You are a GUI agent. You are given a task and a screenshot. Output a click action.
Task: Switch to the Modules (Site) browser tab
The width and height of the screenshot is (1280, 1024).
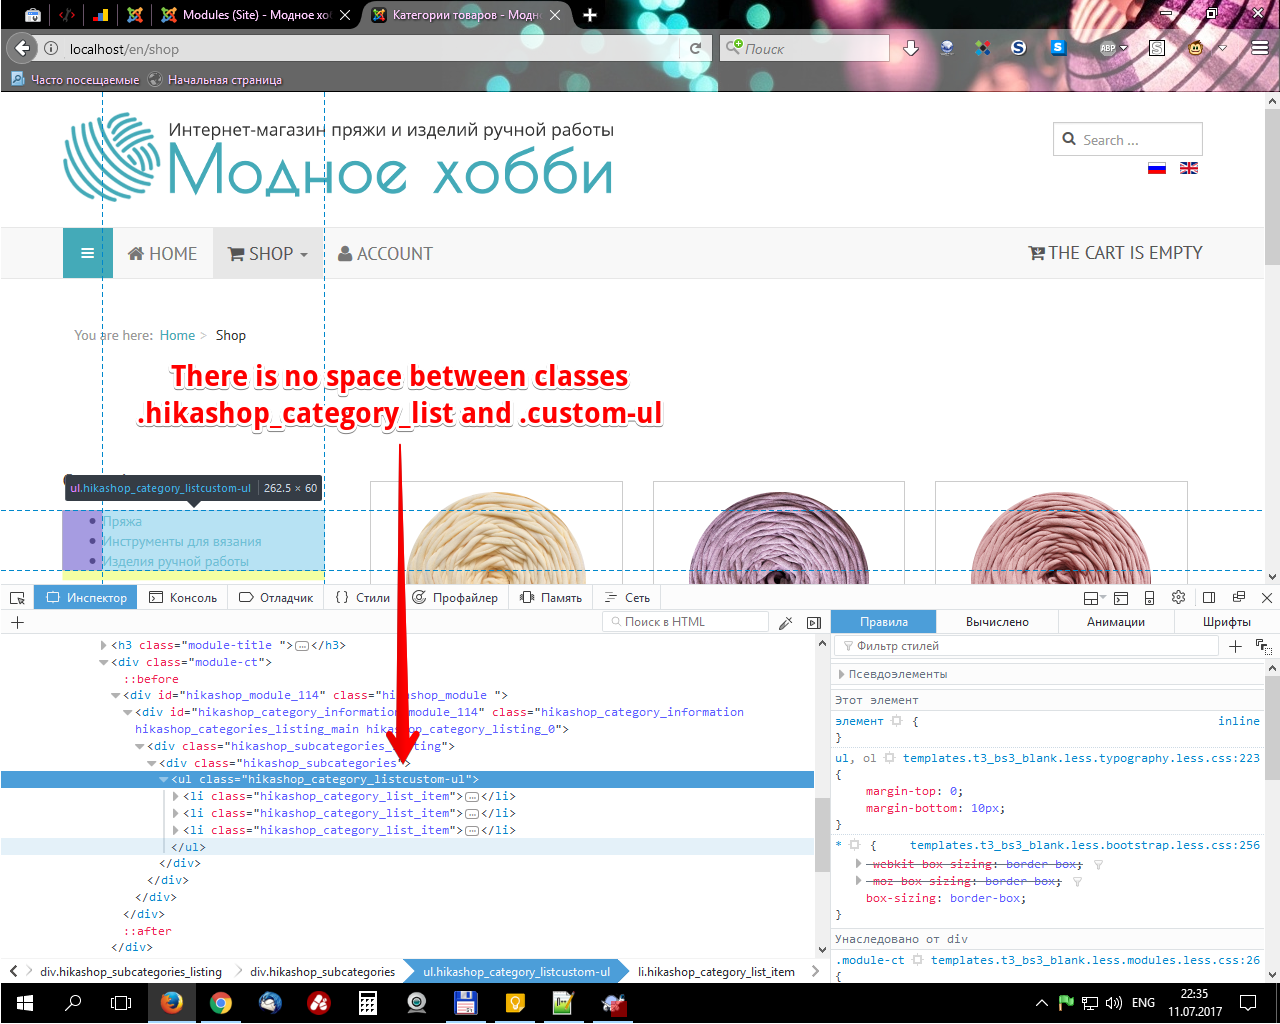click(x=255, y=15)
